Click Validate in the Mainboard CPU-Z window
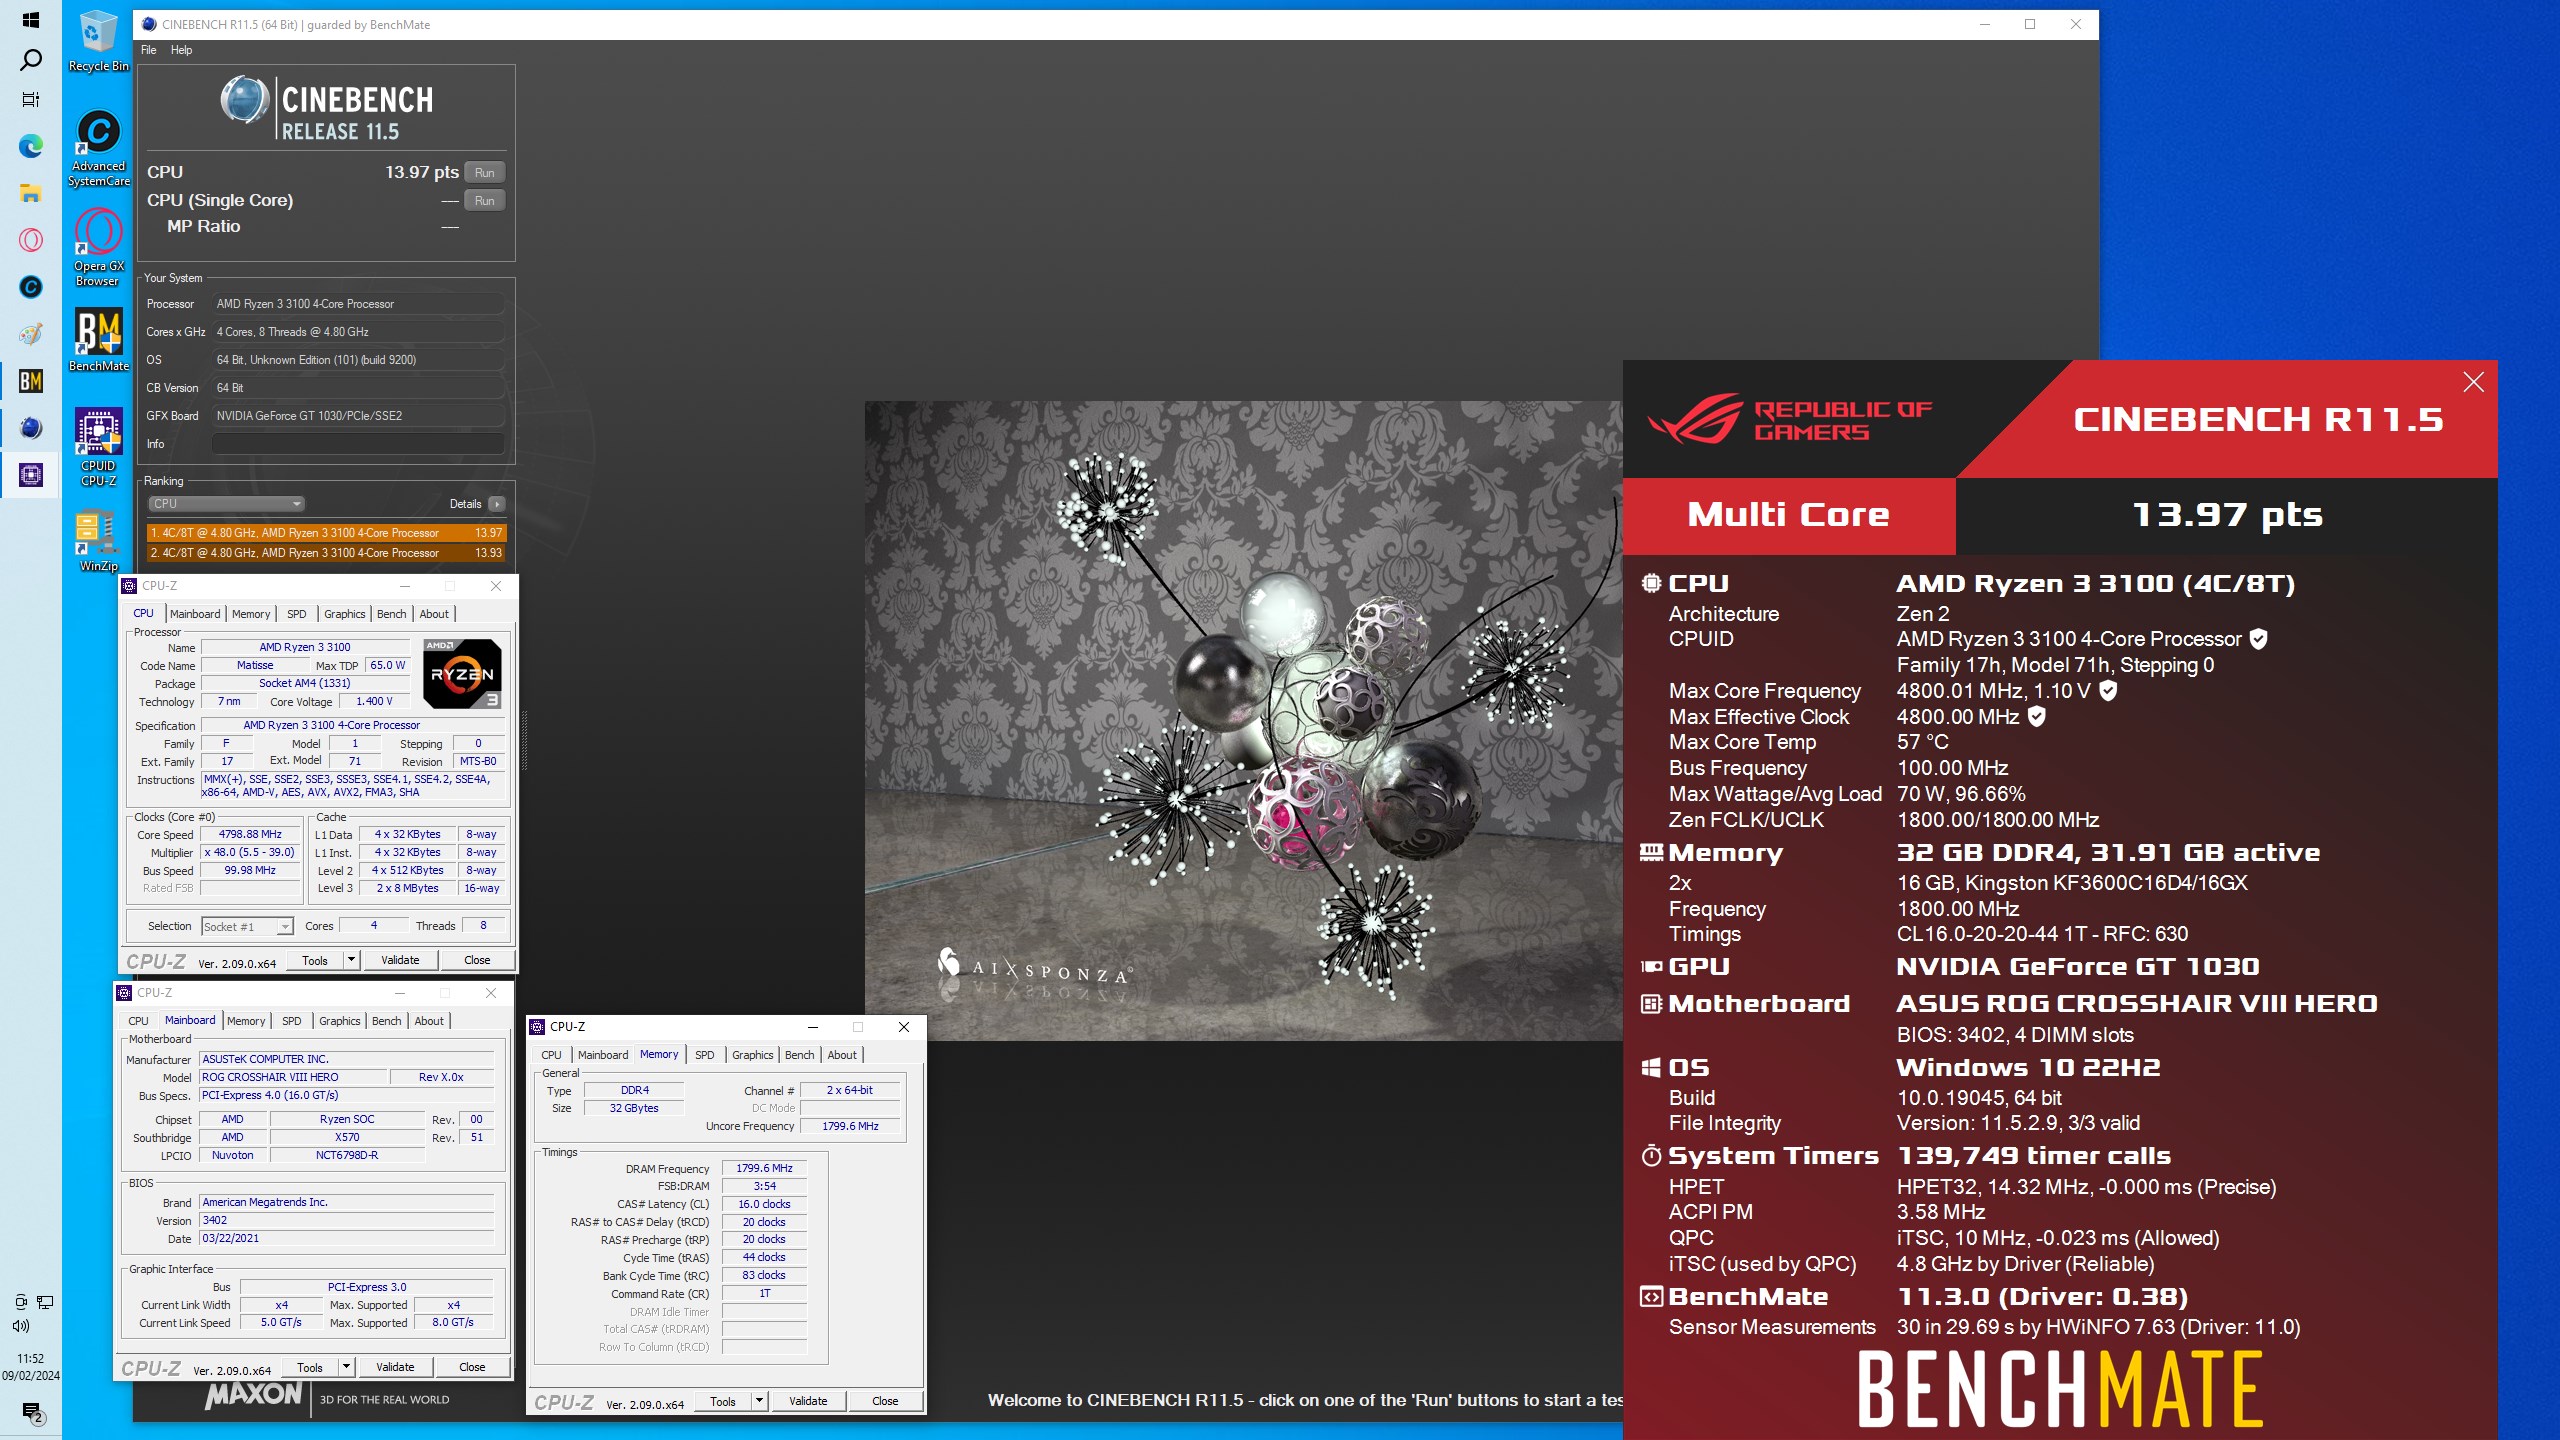The image size is (2560, 1440). pyautogui.click(x=395, y=1367)
